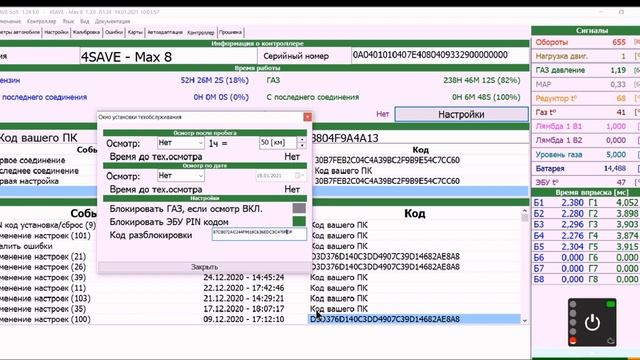Select the Батарея signal row

point(585,169)
